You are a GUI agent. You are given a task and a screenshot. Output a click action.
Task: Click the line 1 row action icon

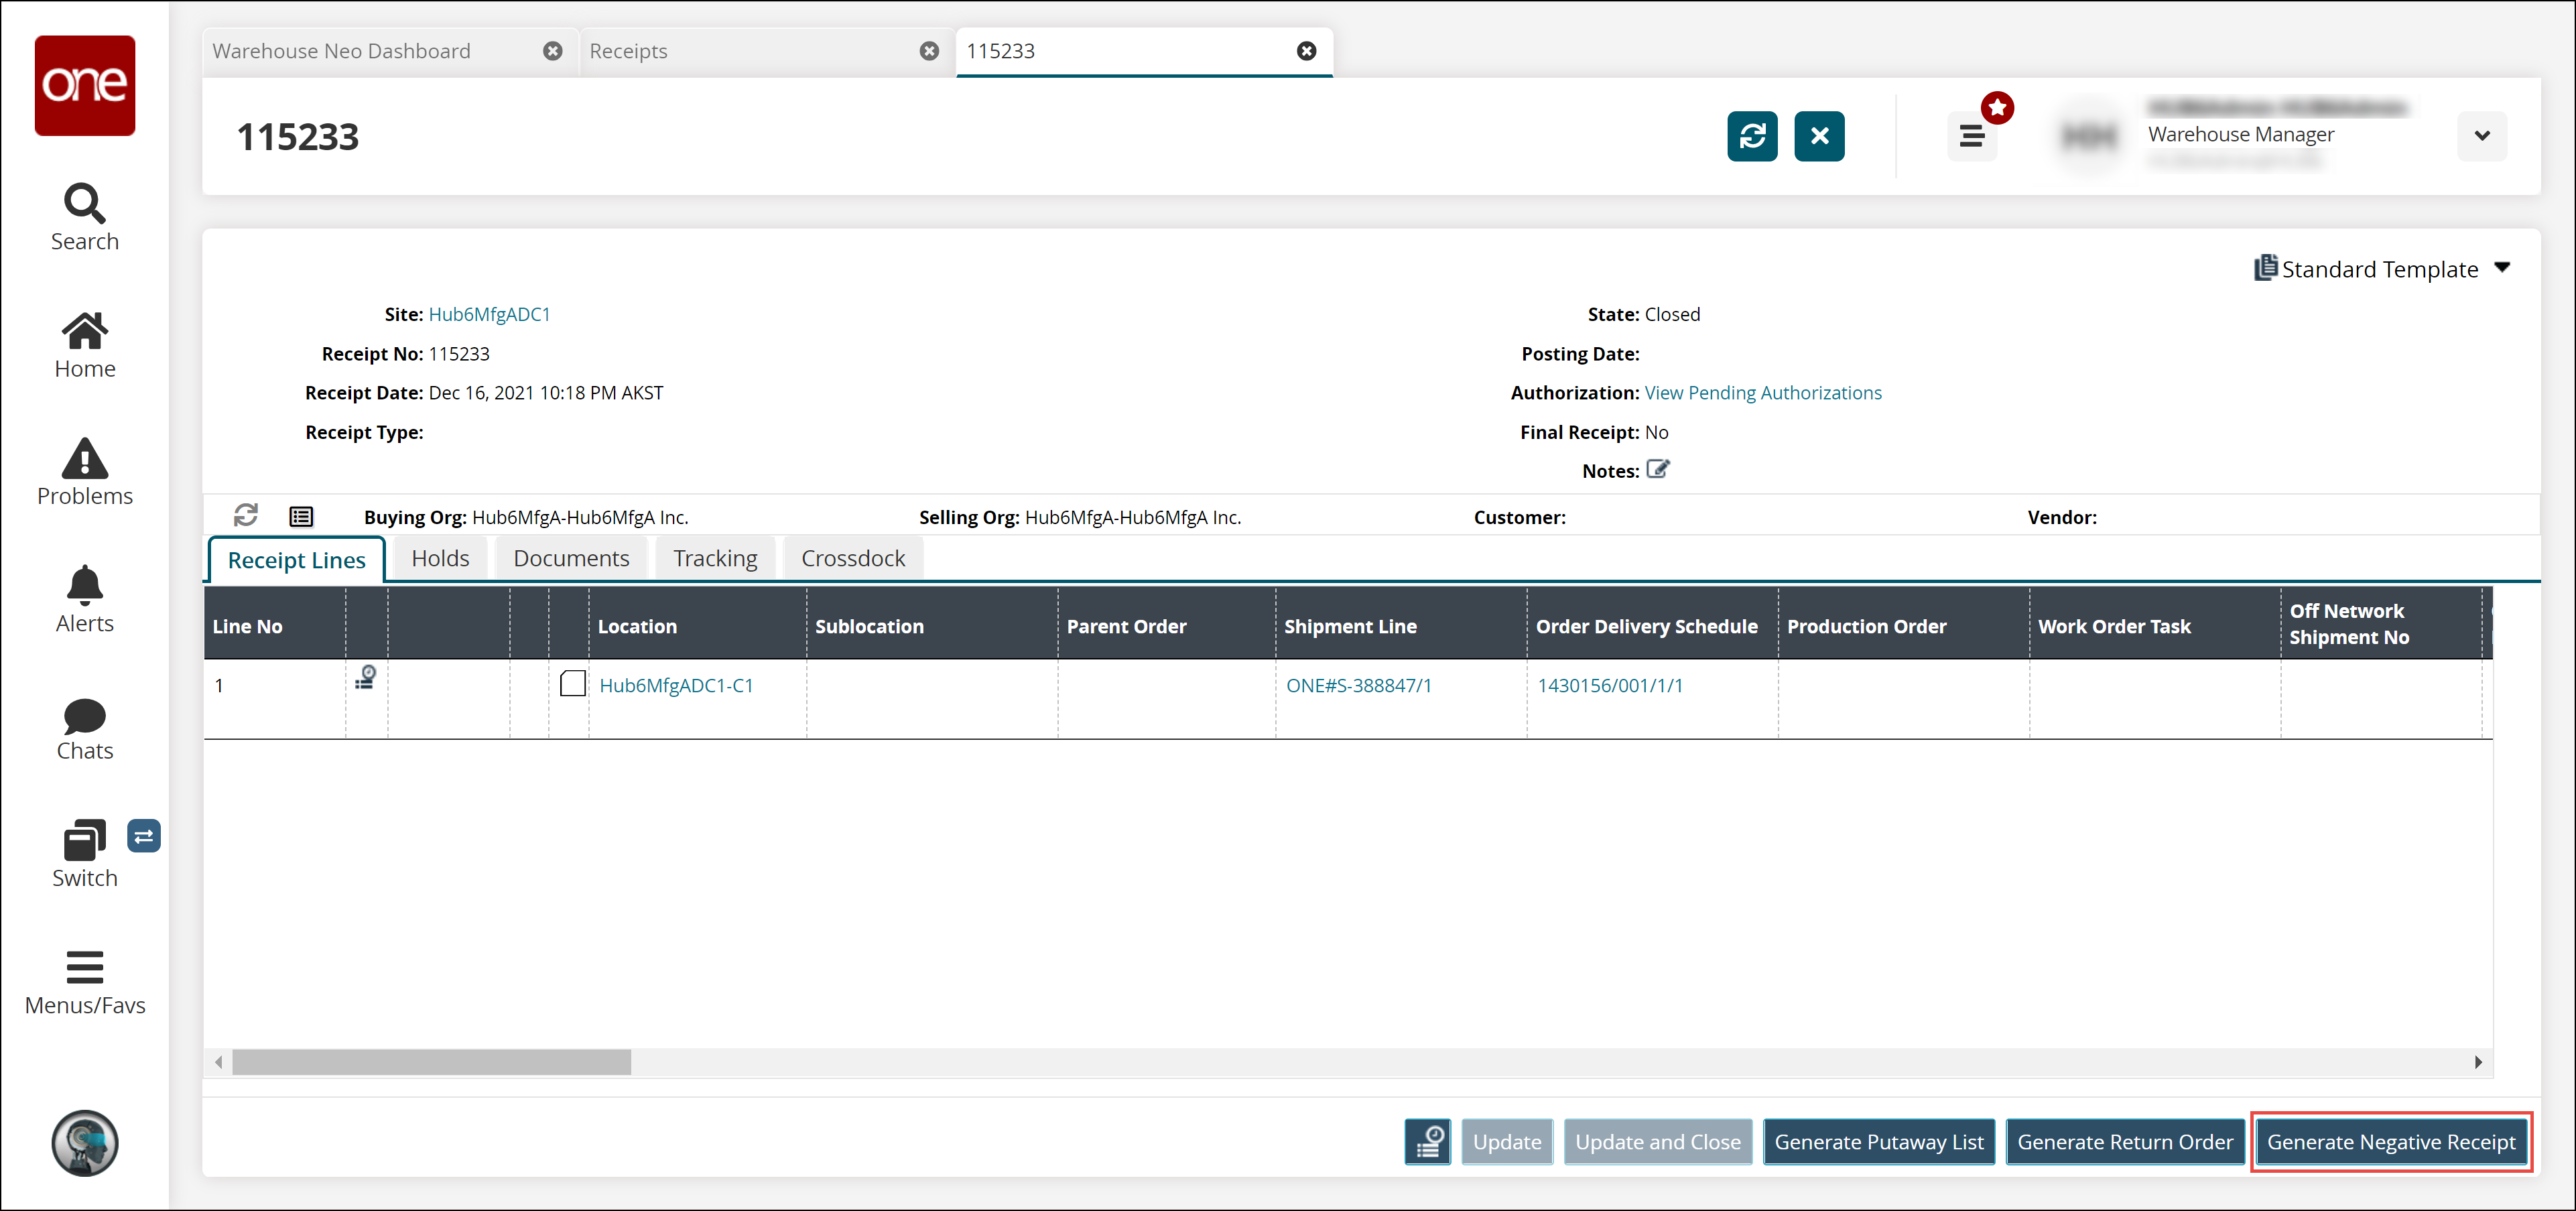point(366,678)
